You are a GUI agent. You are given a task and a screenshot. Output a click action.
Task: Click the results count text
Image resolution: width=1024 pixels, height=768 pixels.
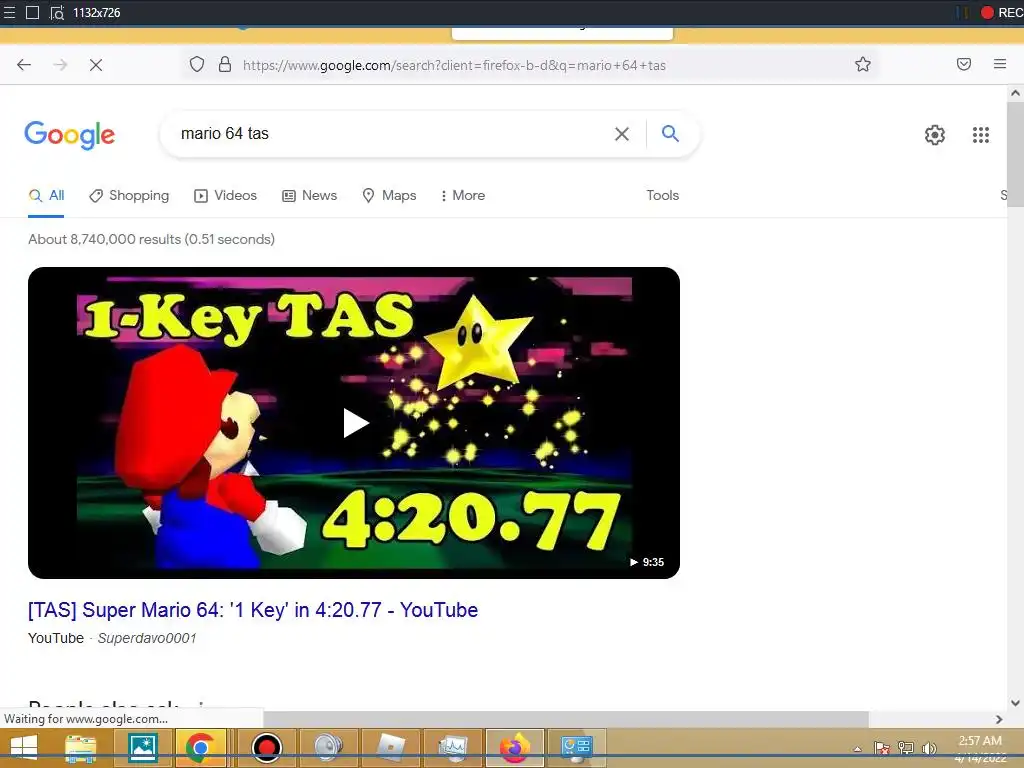pos(152,239)
